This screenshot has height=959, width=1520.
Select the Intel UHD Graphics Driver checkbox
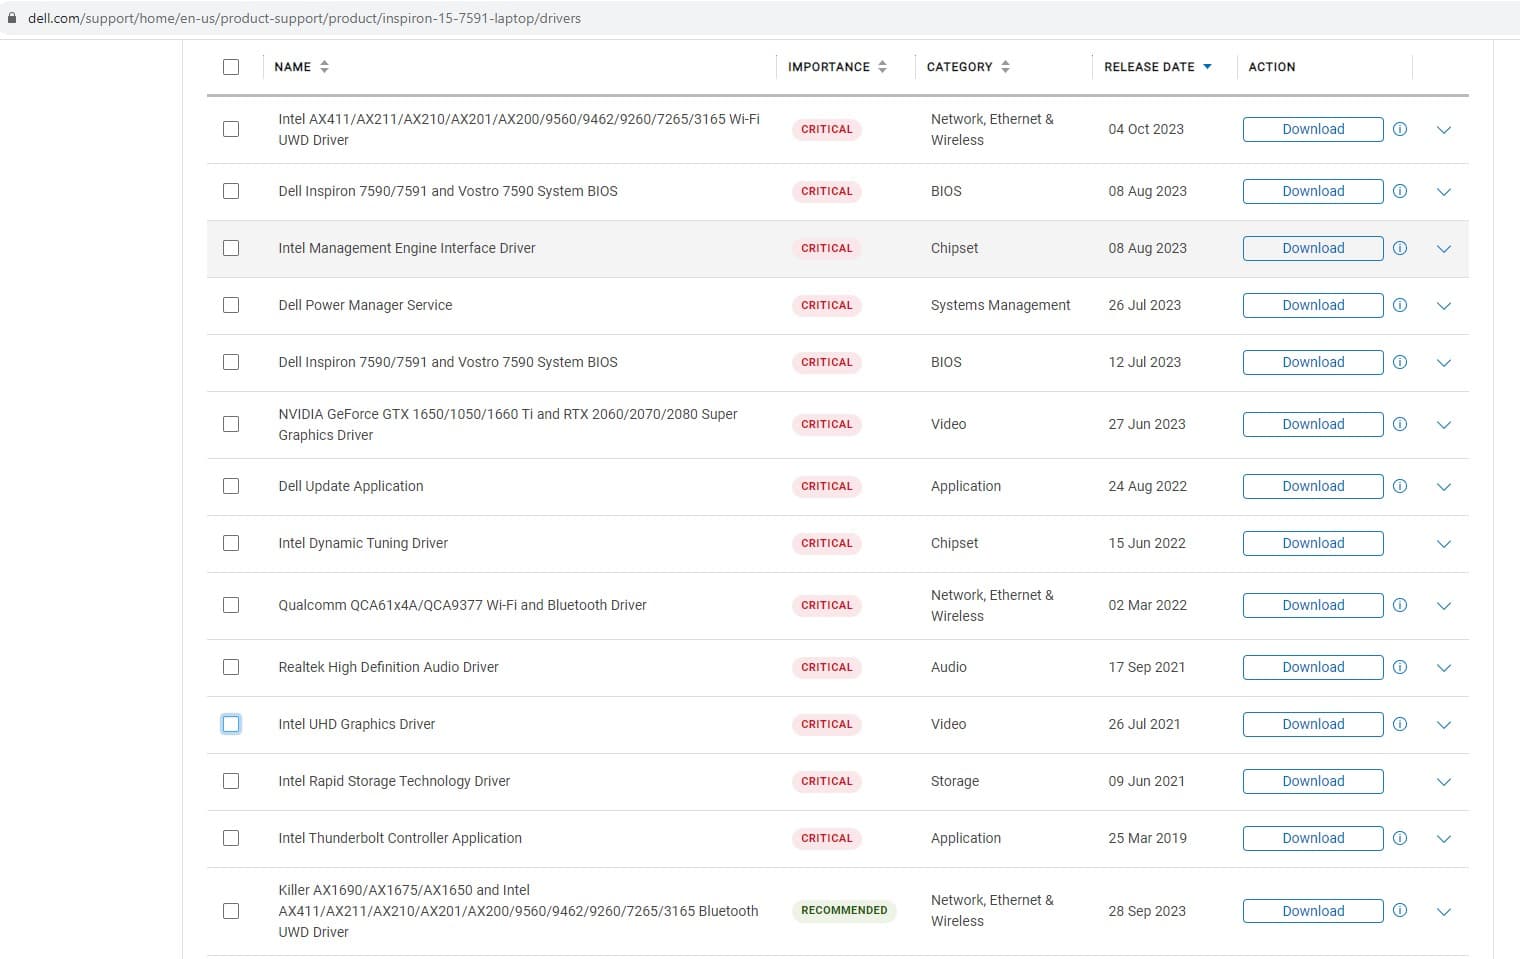click(x=231, y=724)
